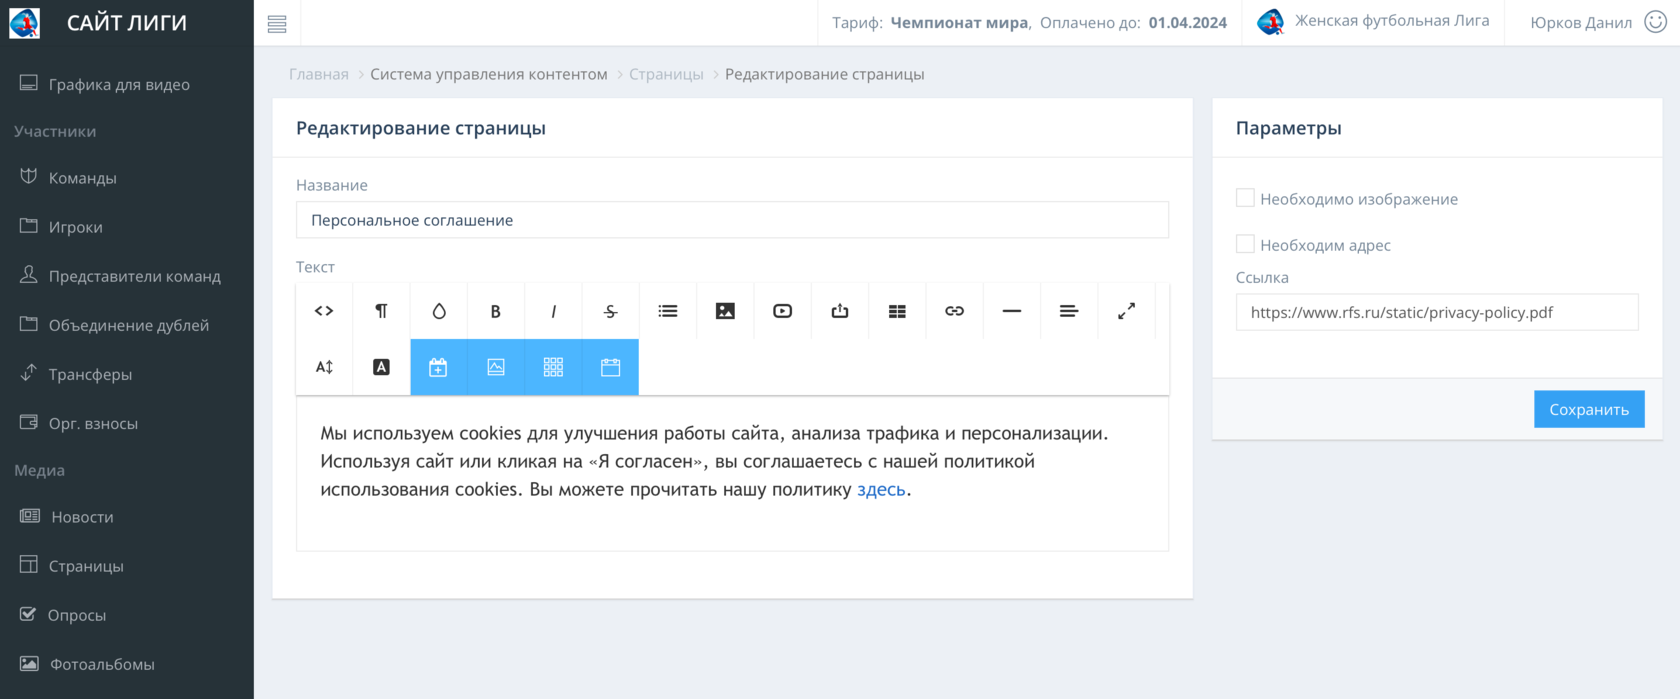Screen dimensions: 1680x699
Task: Click 'Система управления контентом' breadcrumb
Action: [x=489, y=74]
